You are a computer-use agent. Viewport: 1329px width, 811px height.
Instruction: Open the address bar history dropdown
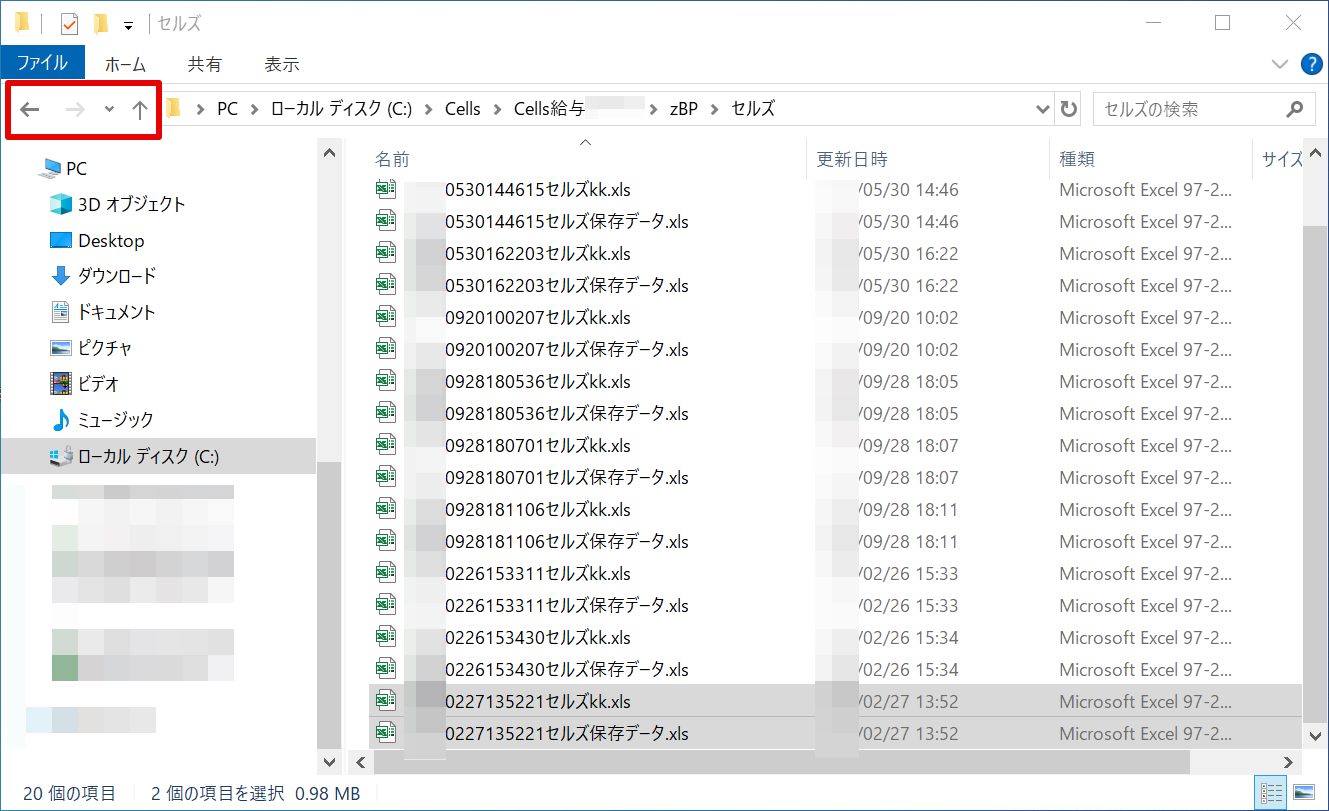click(1043, 109)
